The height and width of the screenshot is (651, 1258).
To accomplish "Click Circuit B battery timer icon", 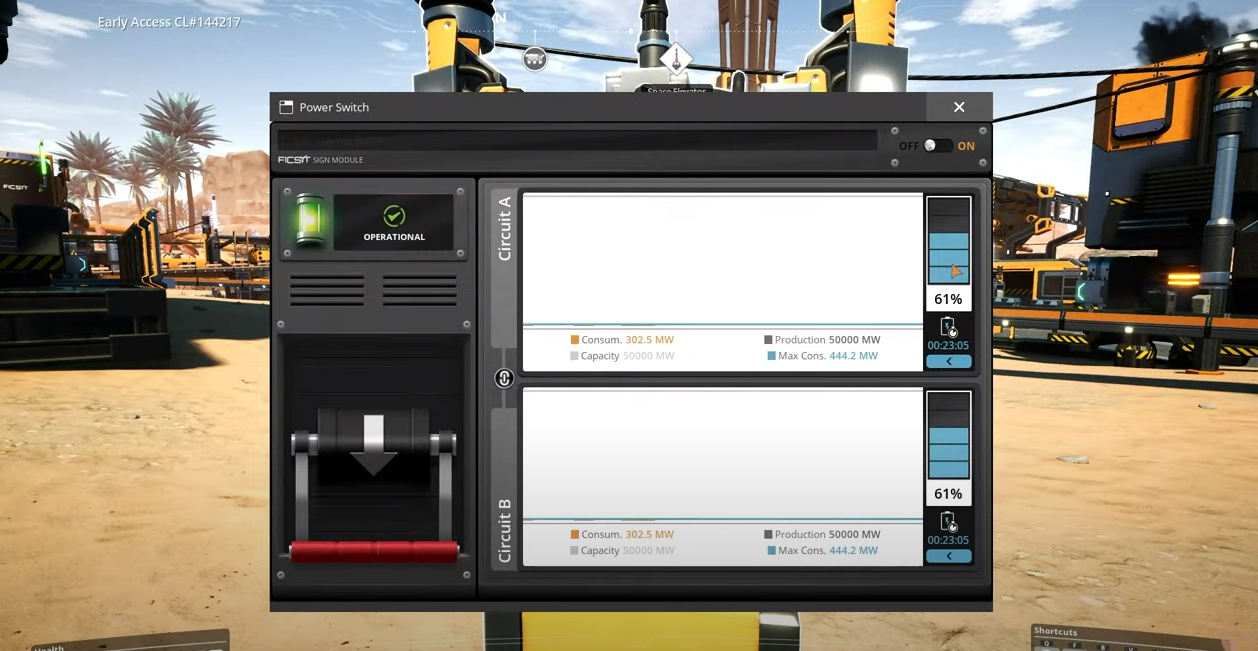I will pyautogui.click(x=948, y=521).
